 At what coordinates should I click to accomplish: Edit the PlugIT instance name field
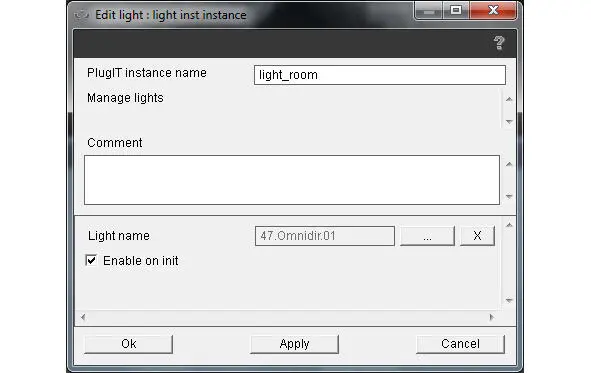380,75
